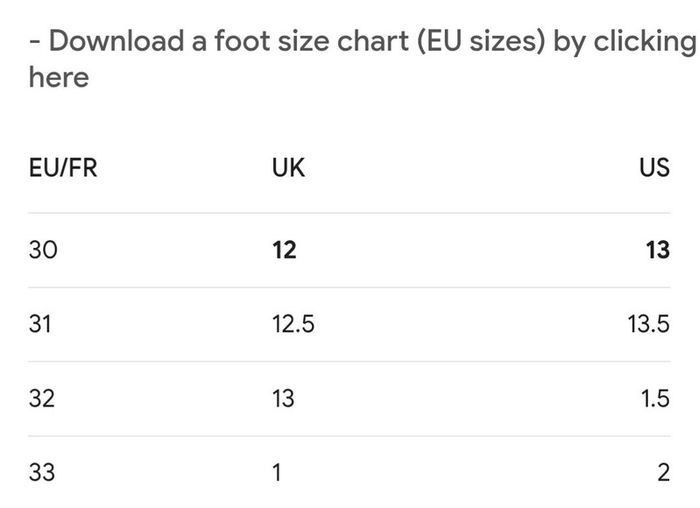Image resolution: width=700 pixels, height=508 pixels.
Task: Click the word 'here' link
Action: tap(59, 77)
